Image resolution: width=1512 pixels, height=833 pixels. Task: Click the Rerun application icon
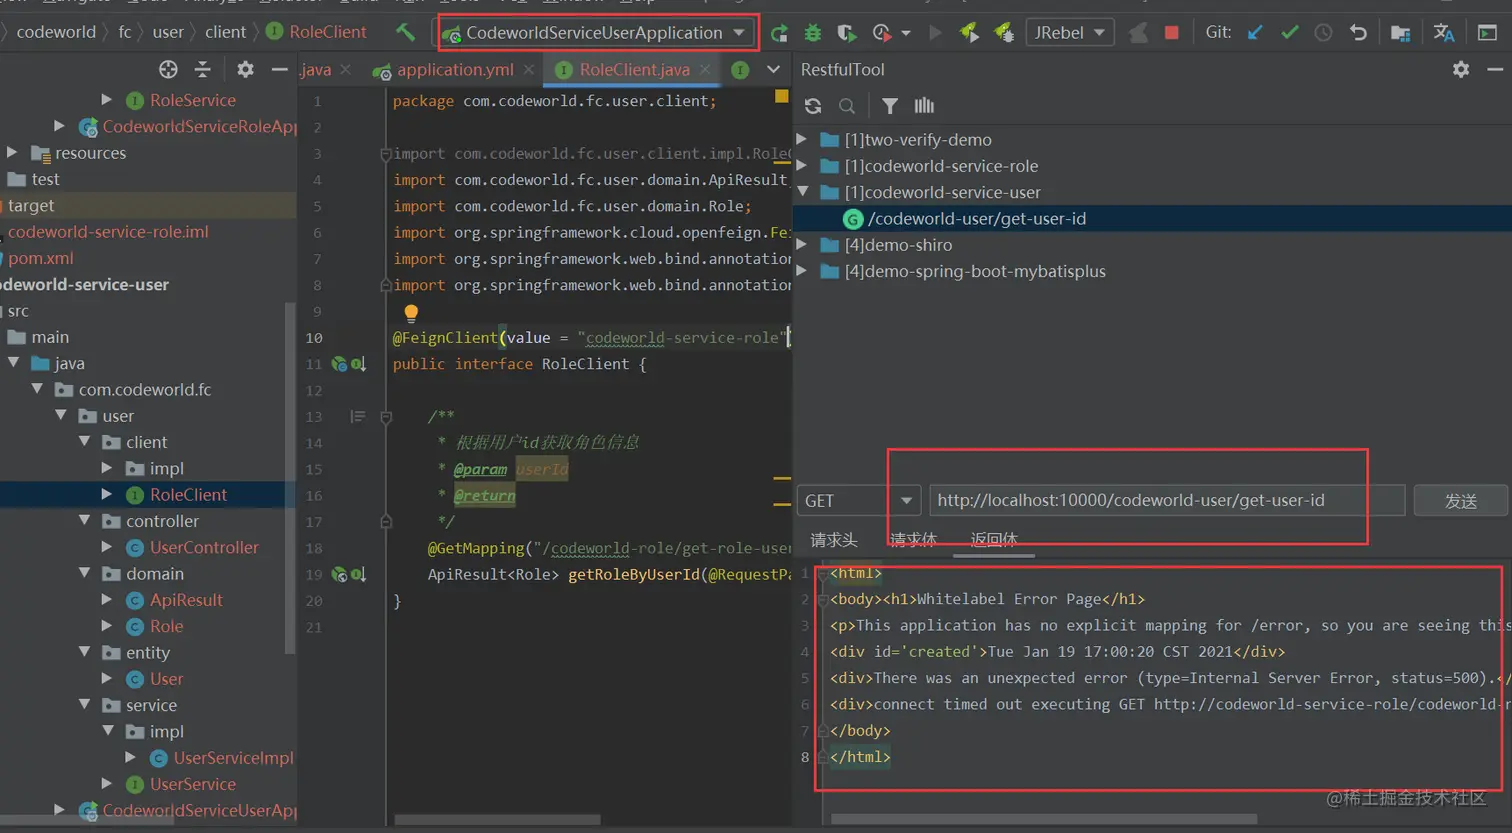tap(779, 33)
